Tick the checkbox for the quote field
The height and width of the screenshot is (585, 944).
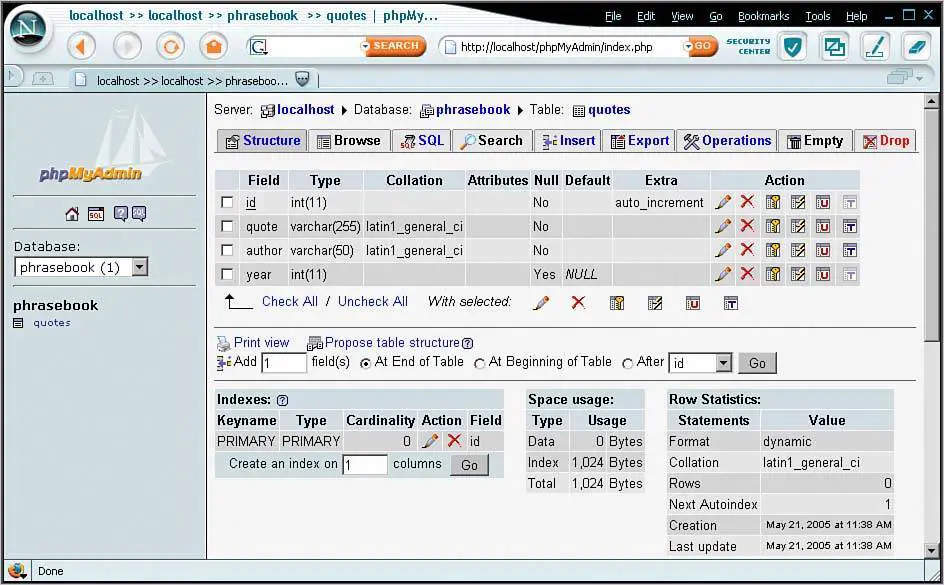coord(227,226)
